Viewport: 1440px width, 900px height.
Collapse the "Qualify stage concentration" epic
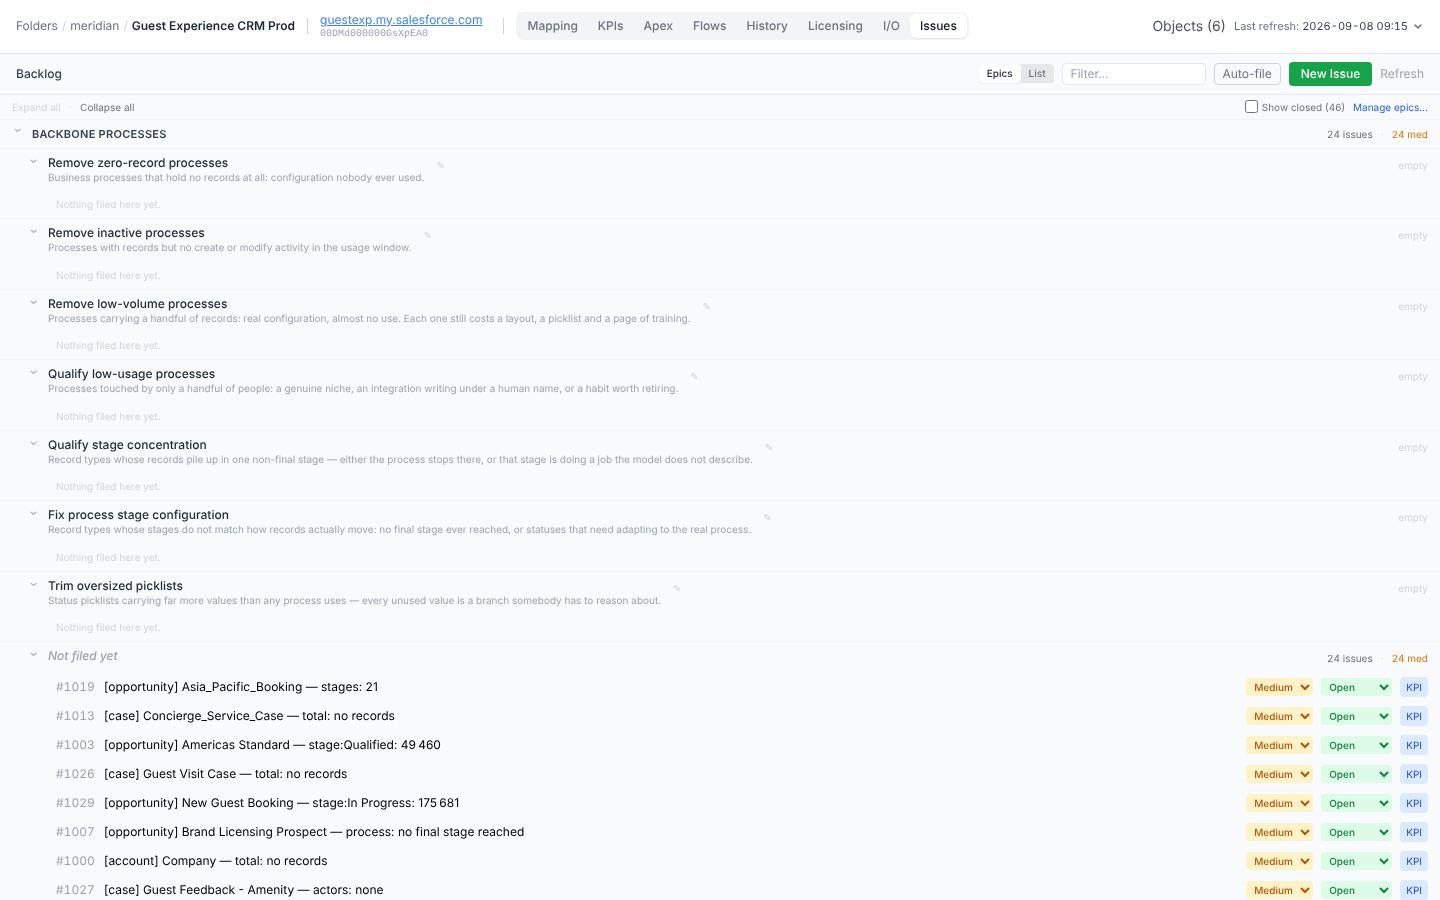[x=33, y=443]
